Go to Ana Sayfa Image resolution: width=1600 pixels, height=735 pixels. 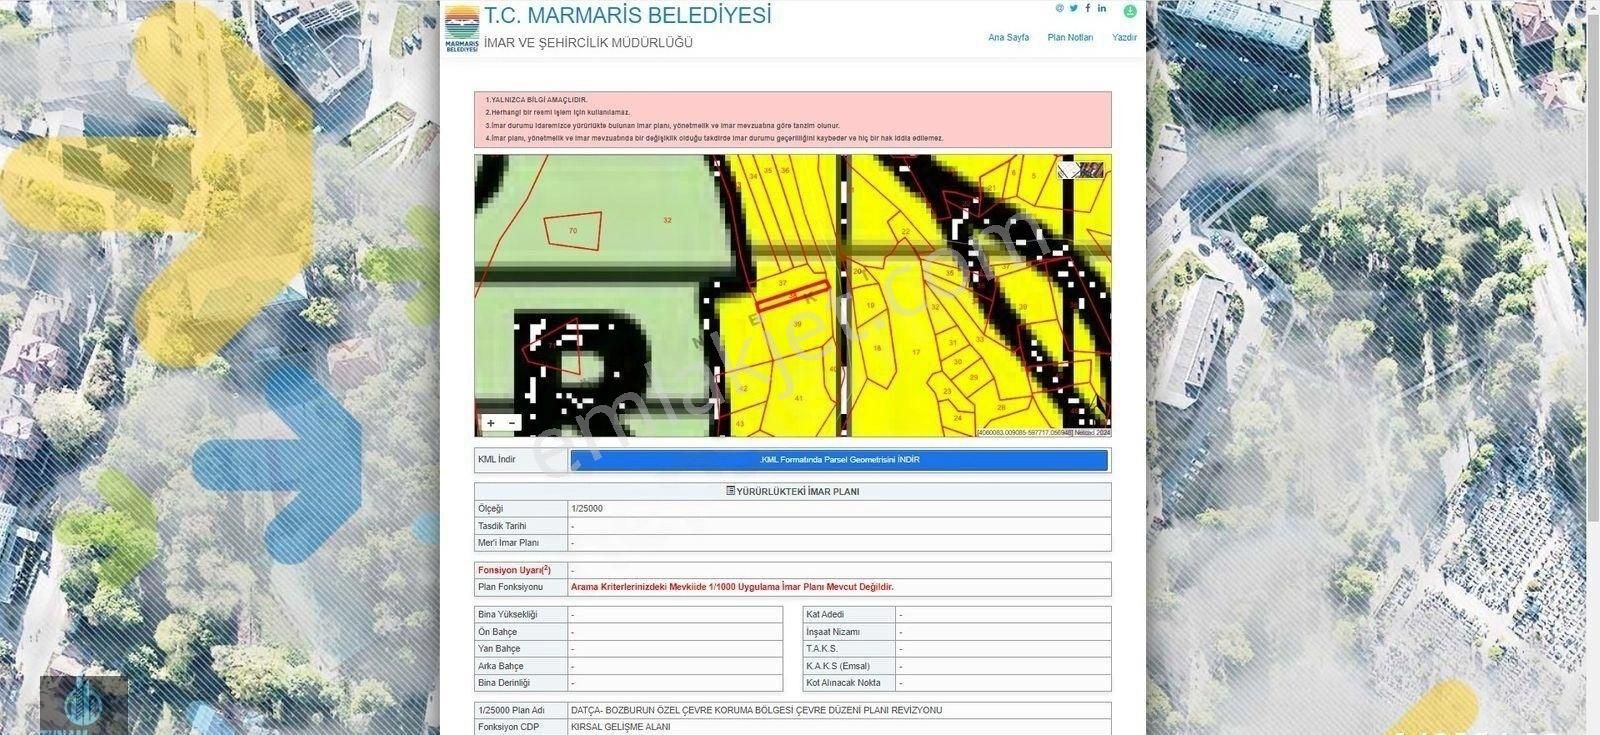[1008, 37]
